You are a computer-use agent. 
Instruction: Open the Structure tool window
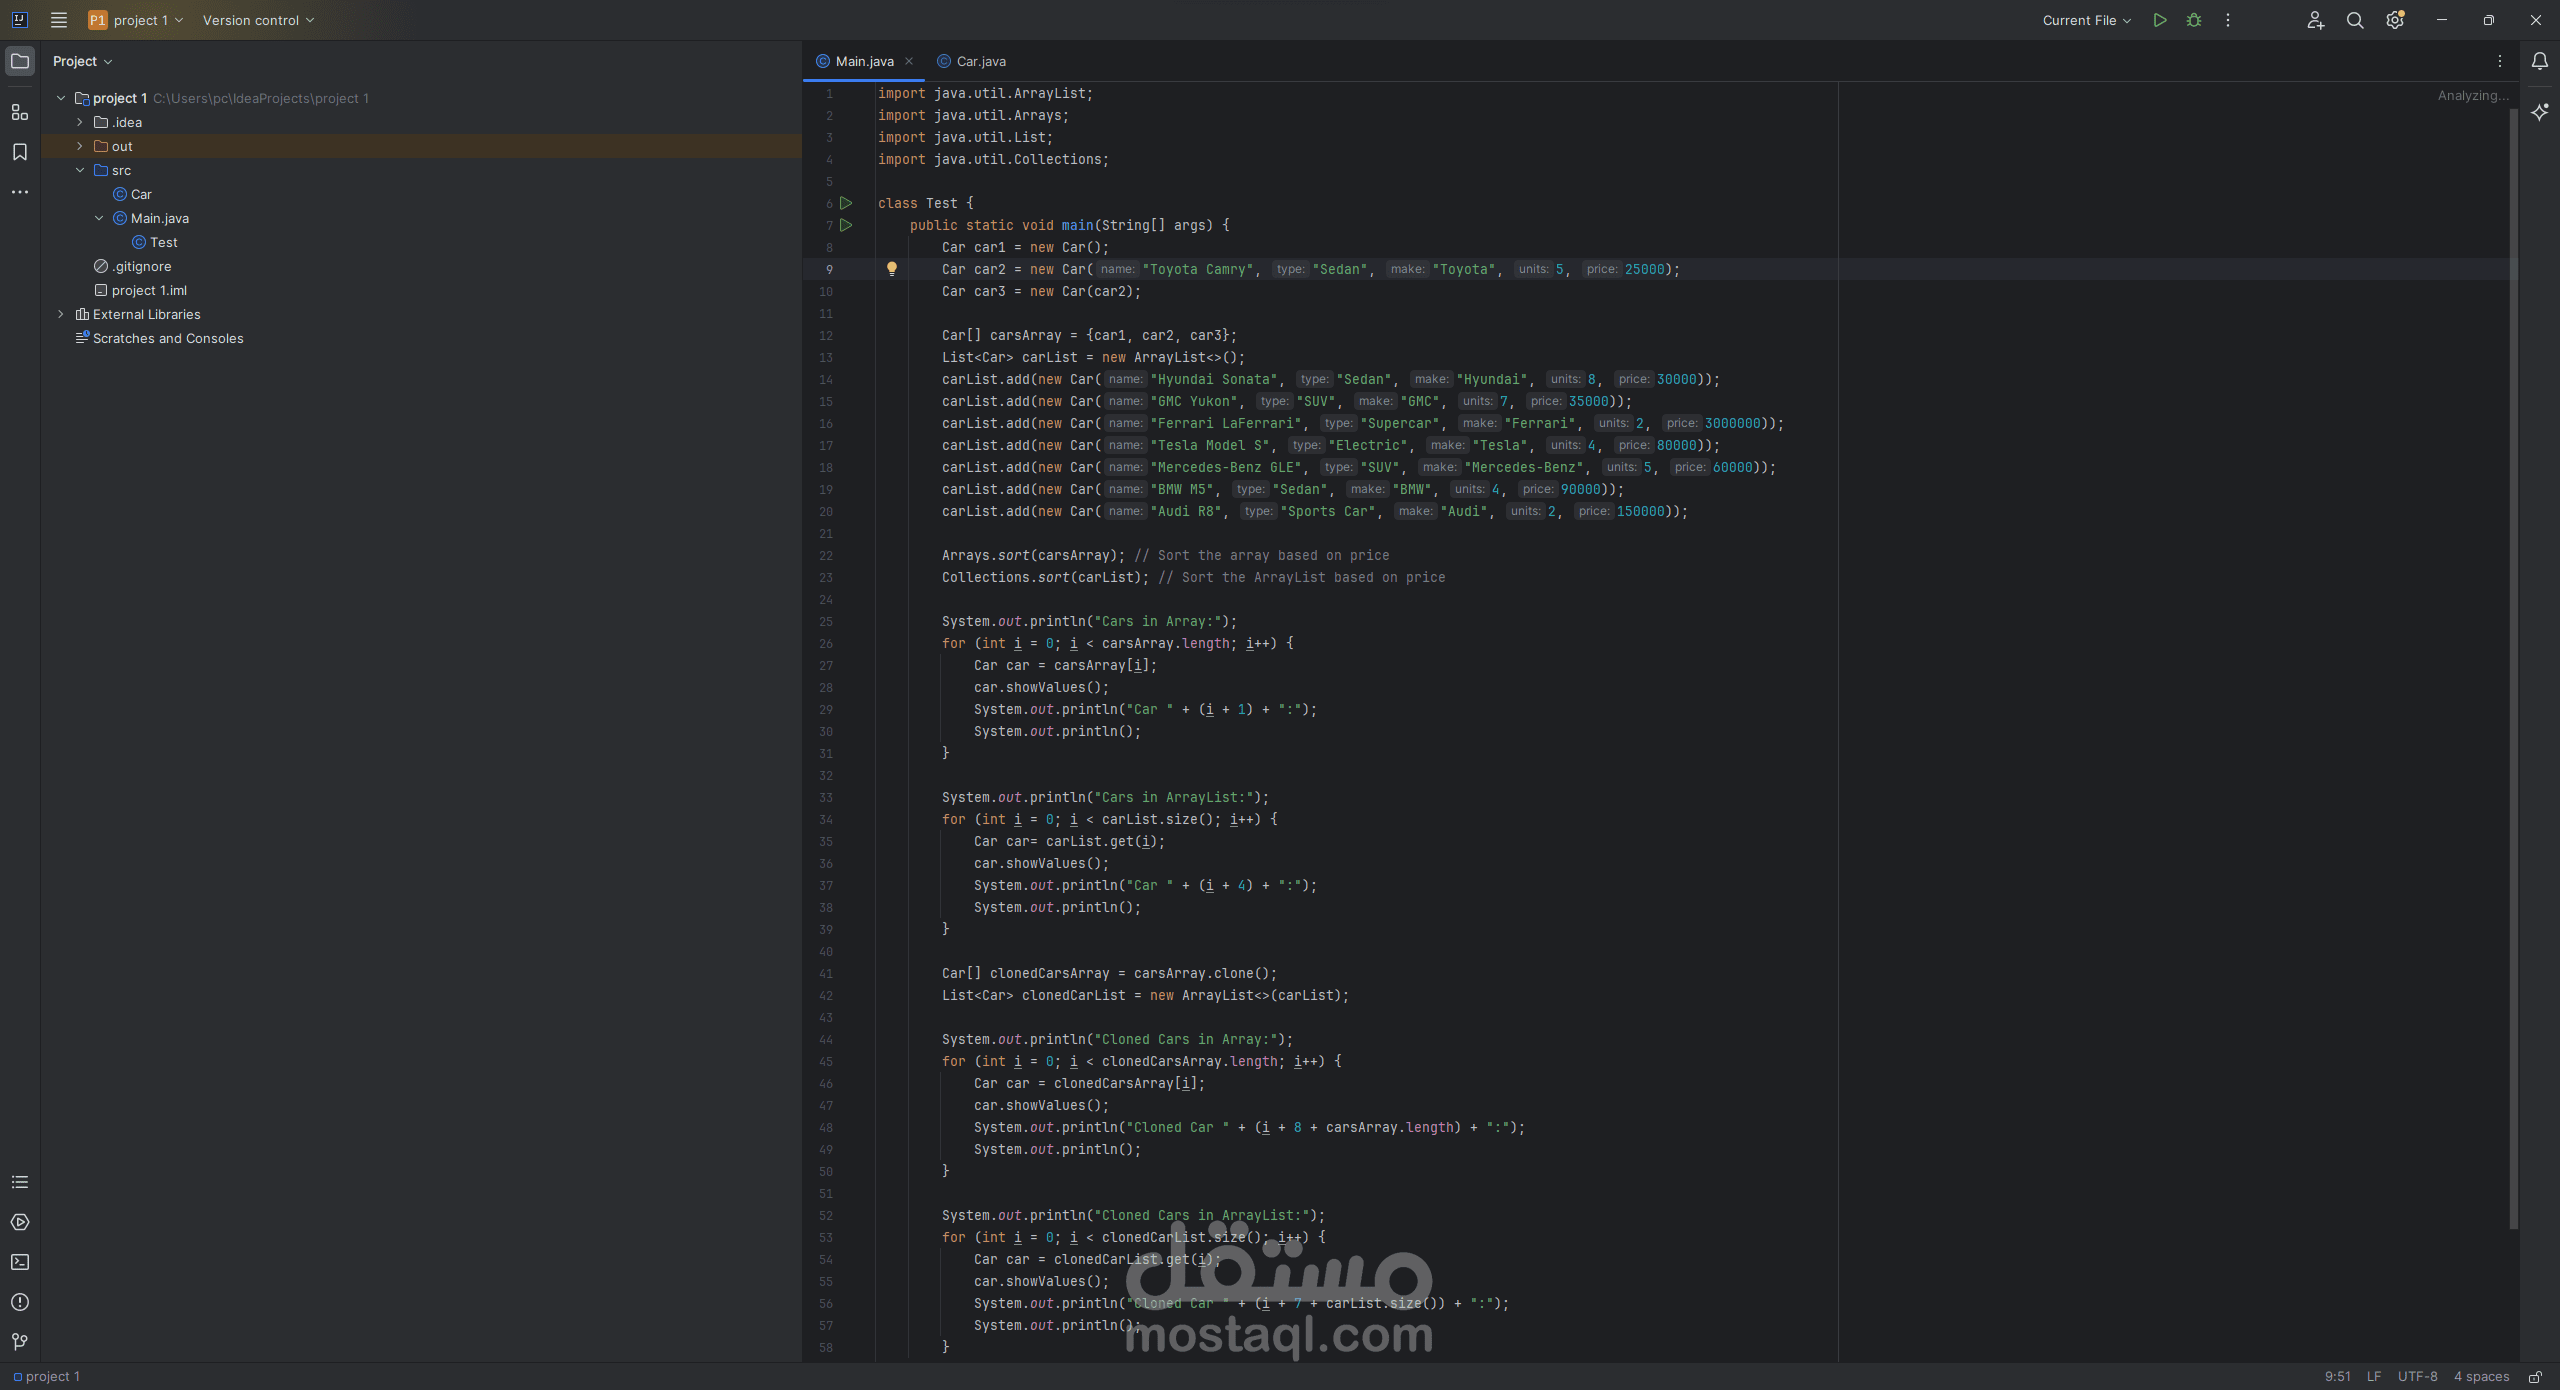(x=20, y=112)
